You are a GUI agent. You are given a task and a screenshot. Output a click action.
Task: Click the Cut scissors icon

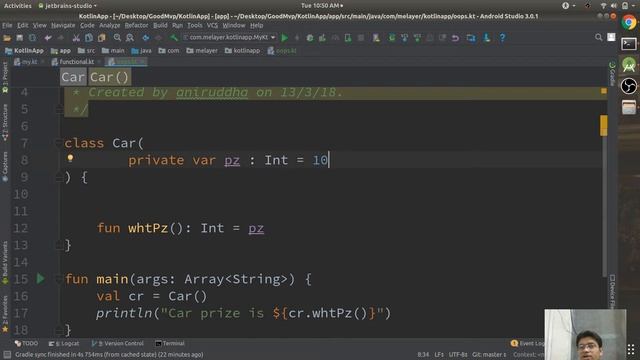pyautogui.click(x=76, y=38)
